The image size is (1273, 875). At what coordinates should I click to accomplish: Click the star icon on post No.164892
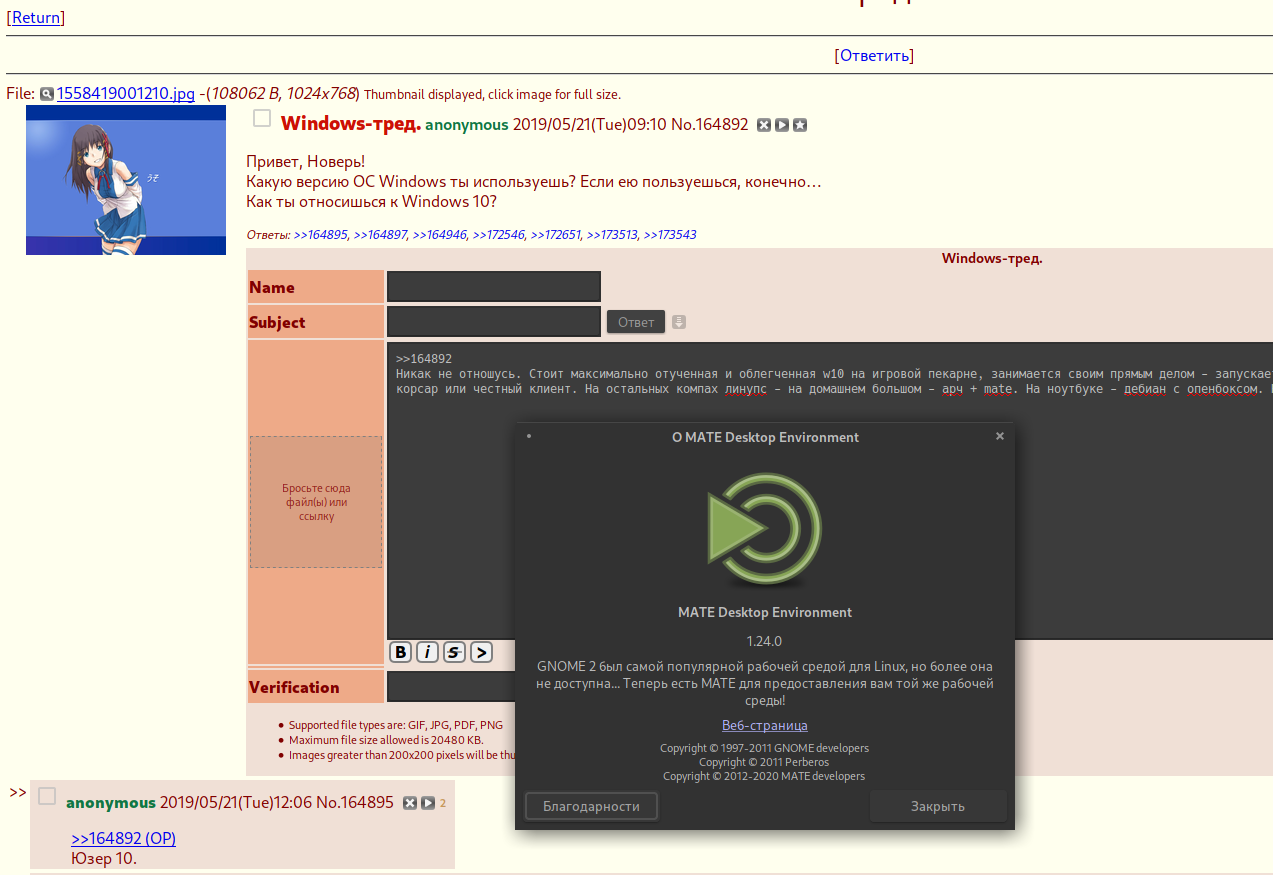800,125
